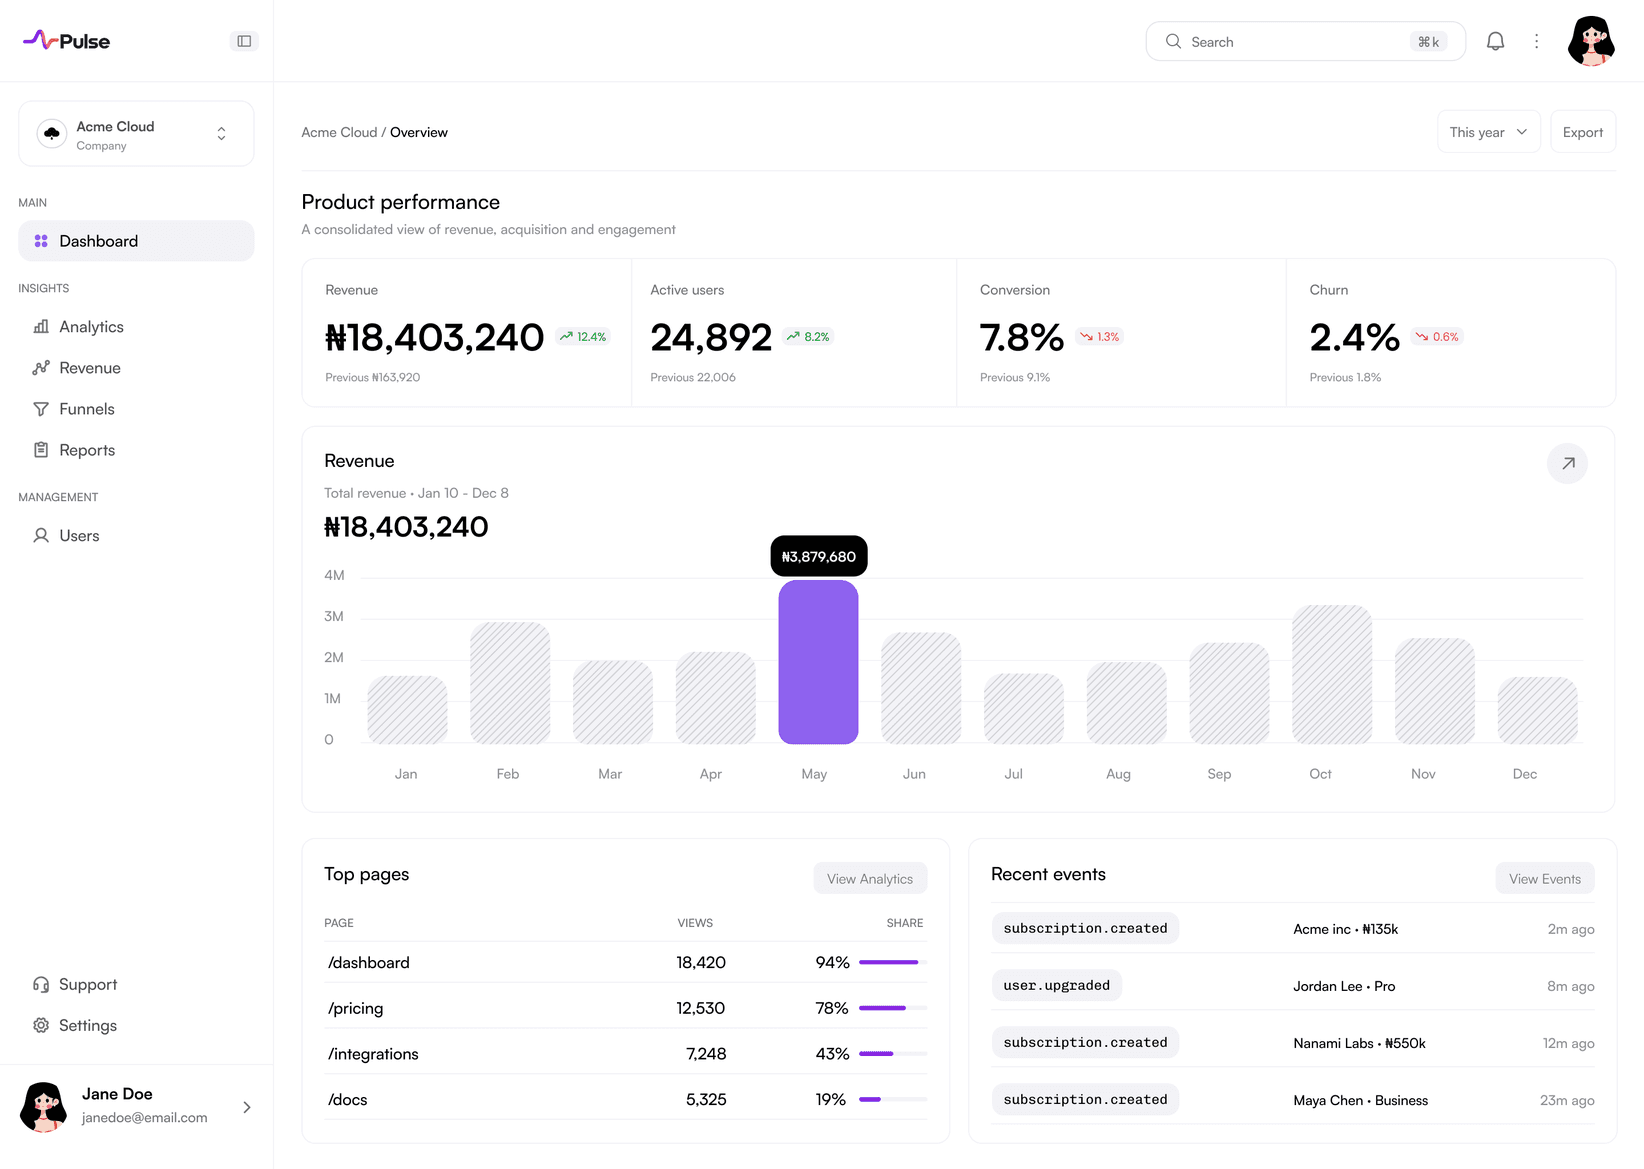Click the Settings gear icon
Image resolution: width=1644 pixels, height=1169 pixels.
(x=41, y=1025)
